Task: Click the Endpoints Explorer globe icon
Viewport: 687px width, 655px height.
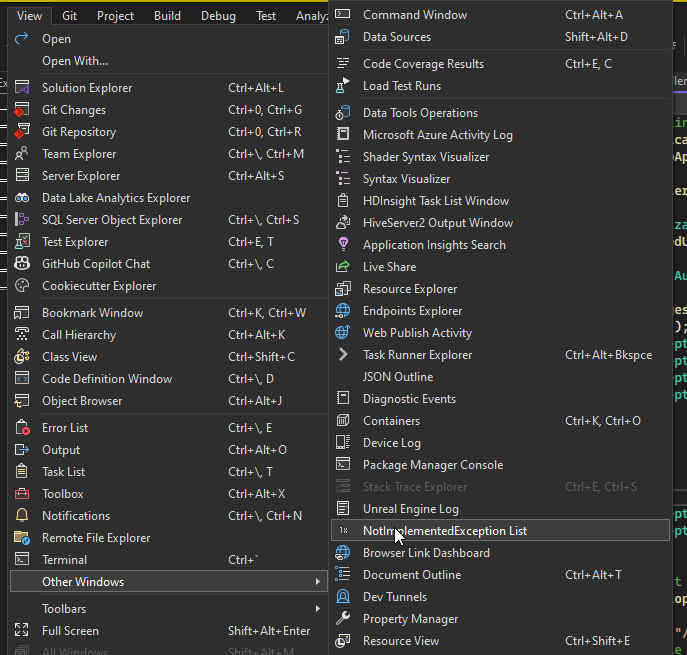Action: (343, 311)
